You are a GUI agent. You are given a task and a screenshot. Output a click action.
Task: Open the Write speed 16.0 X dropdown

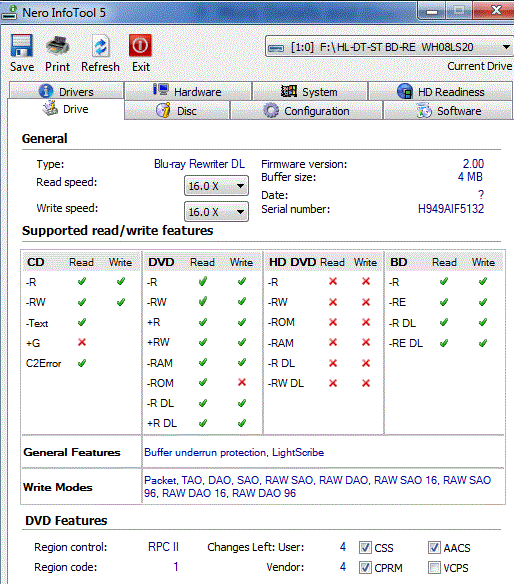click(x=216, y=212)
